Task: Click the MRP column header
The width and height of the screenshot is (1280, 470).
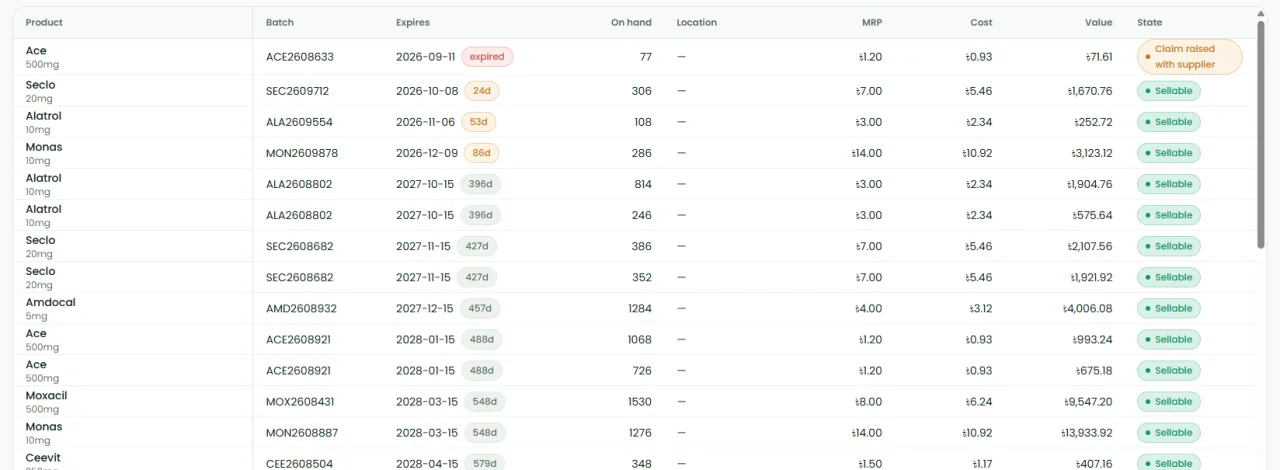Action: (x=872, y=22)
